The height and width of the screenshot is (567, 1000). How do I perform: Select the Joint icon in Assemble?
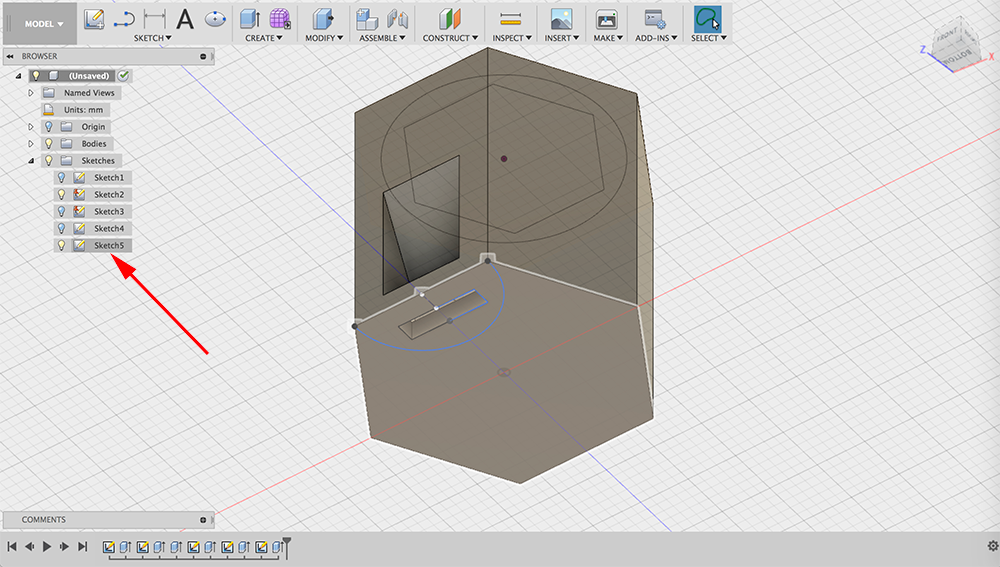pyautogui.click(x=397, y=19)
